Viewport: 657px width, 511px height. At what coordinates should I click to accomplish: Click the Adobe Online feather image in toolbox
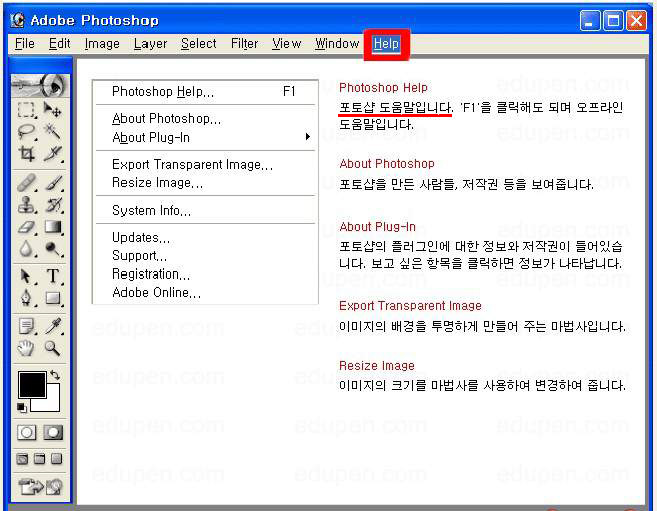coord(40,85)
